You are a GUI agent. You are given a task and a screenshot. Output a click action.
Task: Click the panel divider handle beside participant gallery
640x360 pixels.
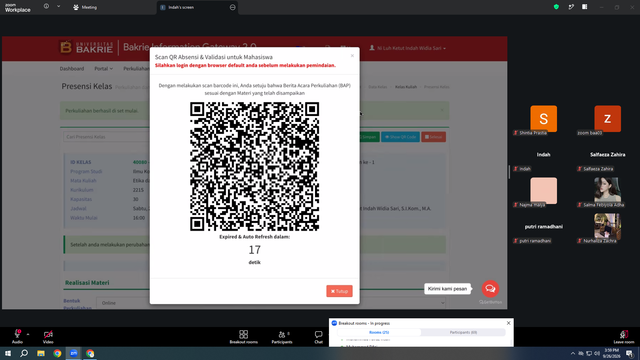509,171
